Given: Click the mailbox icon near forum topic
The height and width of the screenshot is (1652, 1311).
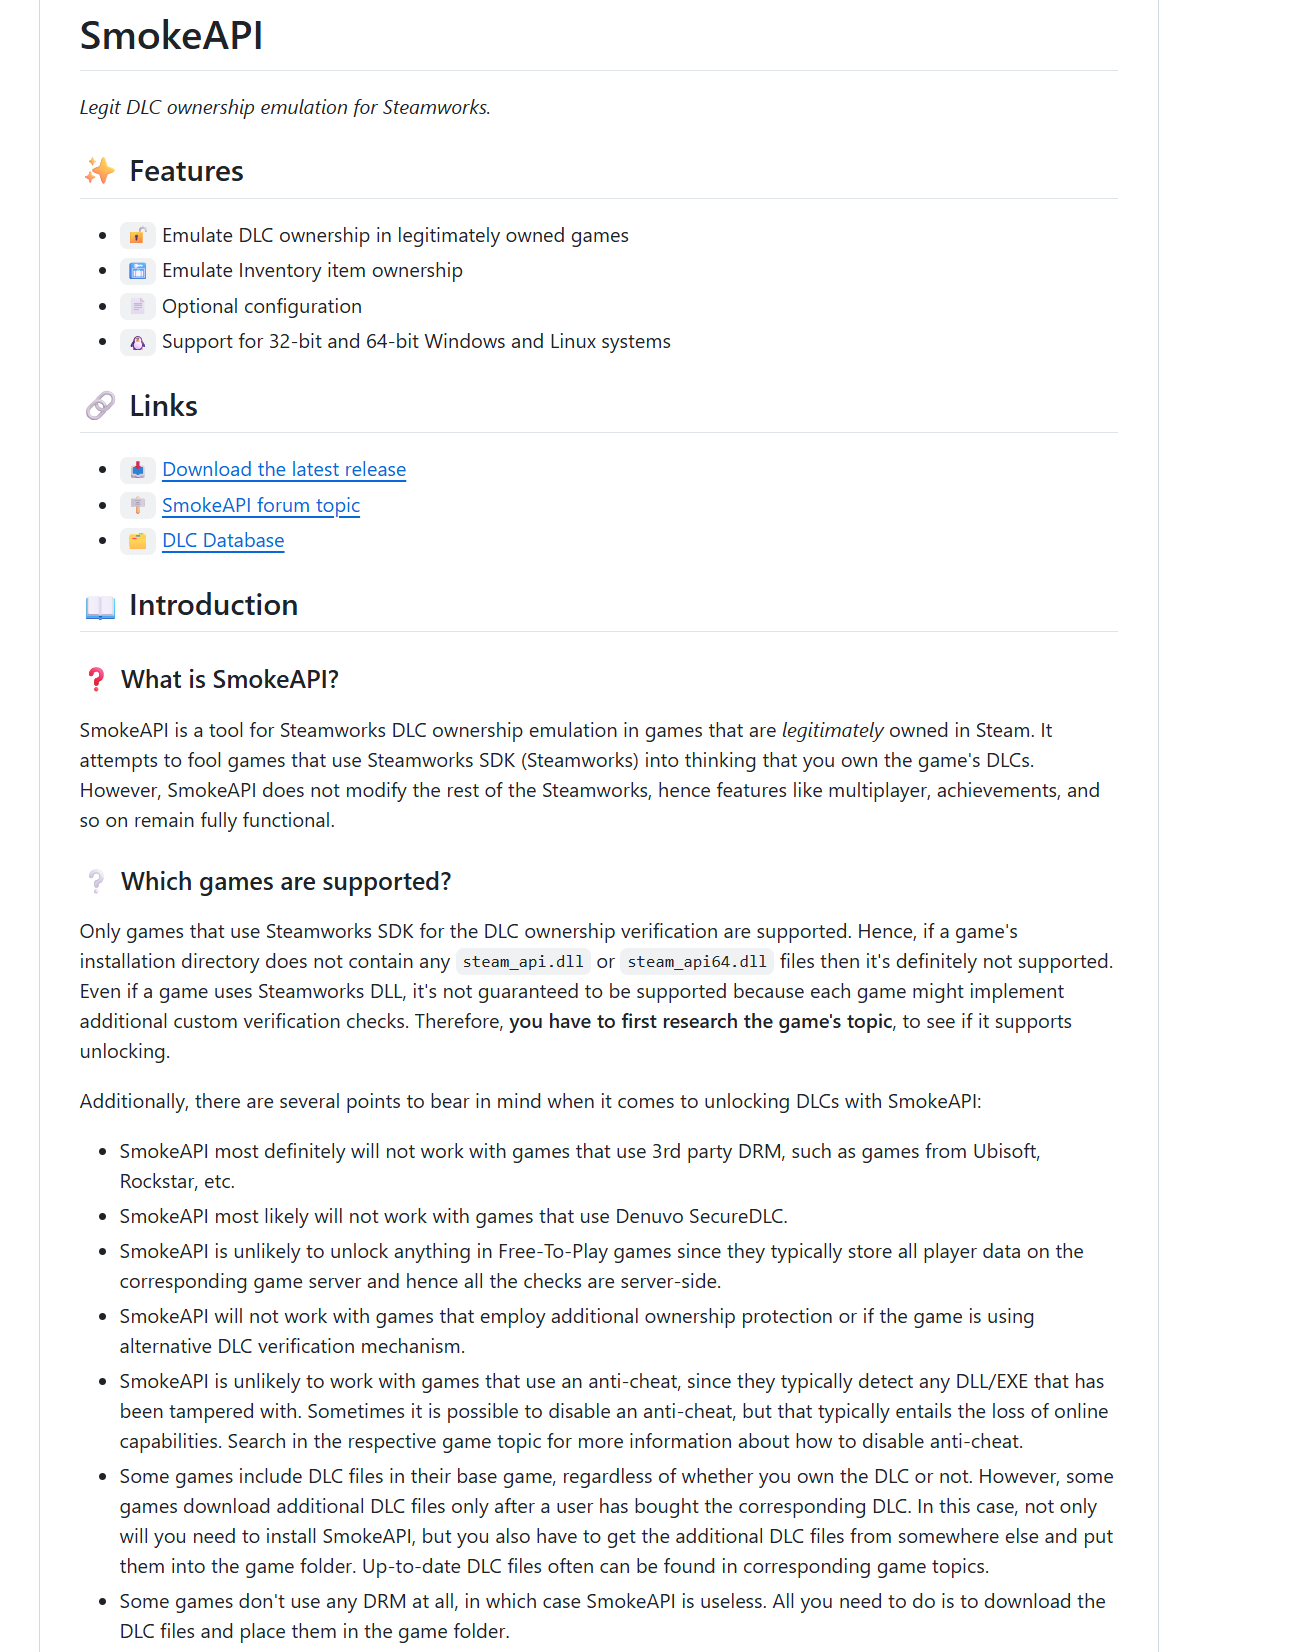Looking at the screenshot, I should [138, 505].
